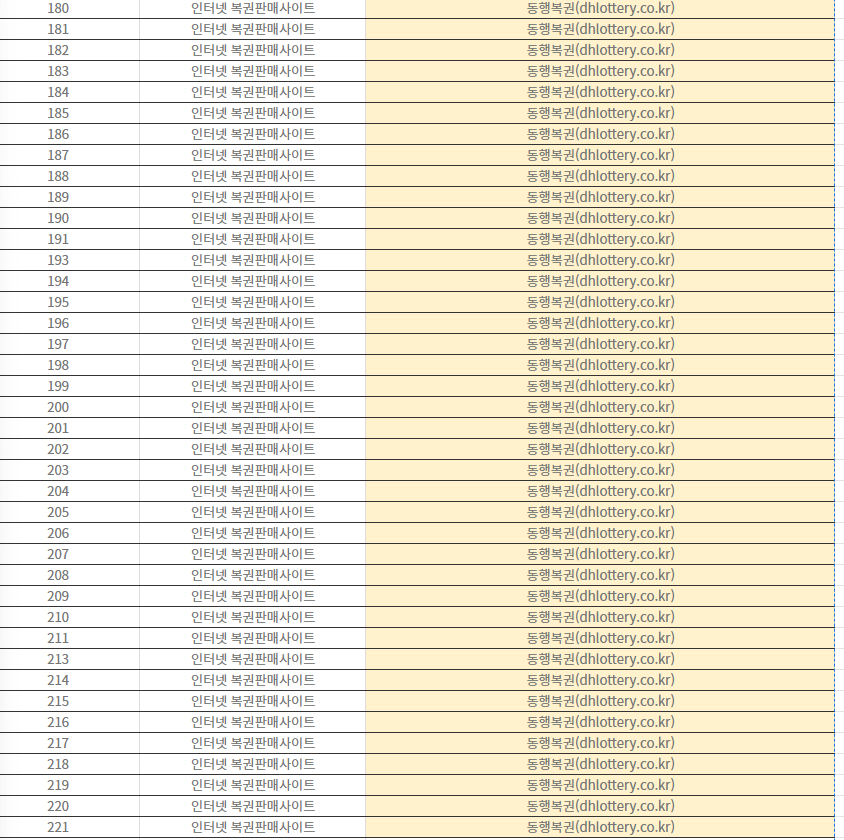Viewport: 844px width, 840px height.
Task: Select 인터넷 복권판매사이트 cell in row 207
Action: (252, 554)
